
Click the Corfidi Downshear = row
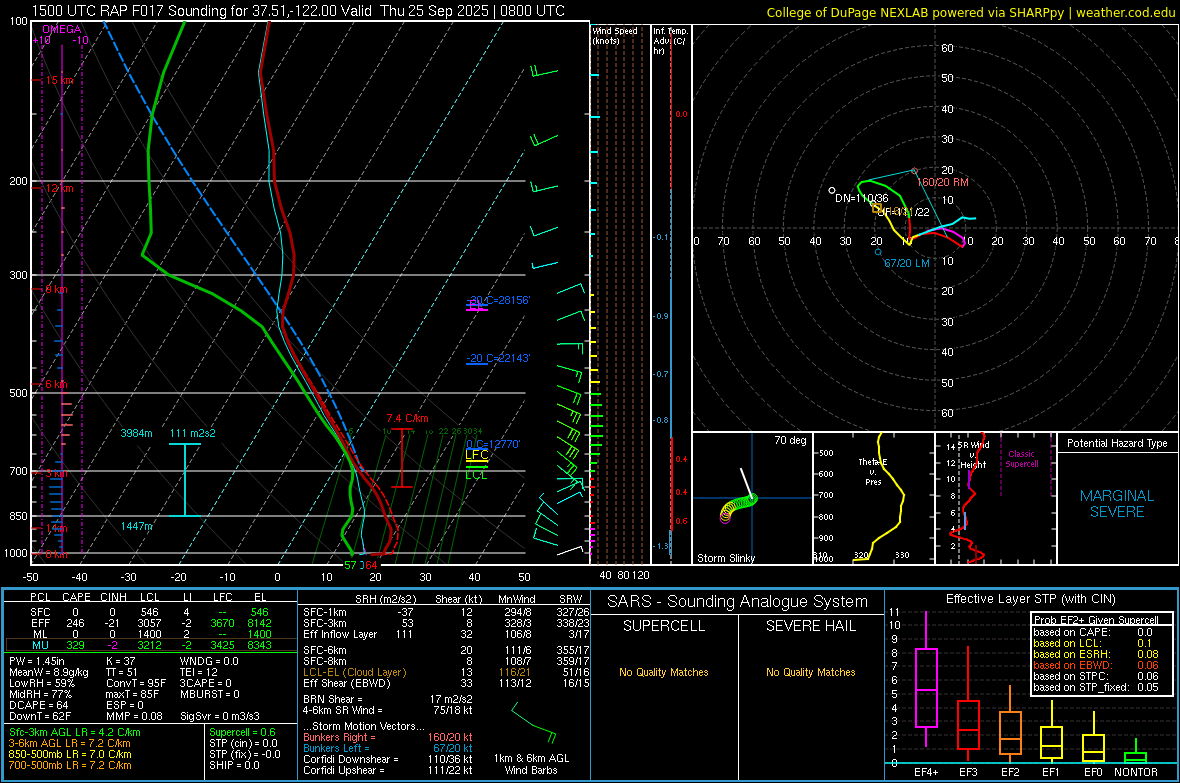tap(388, 759)
